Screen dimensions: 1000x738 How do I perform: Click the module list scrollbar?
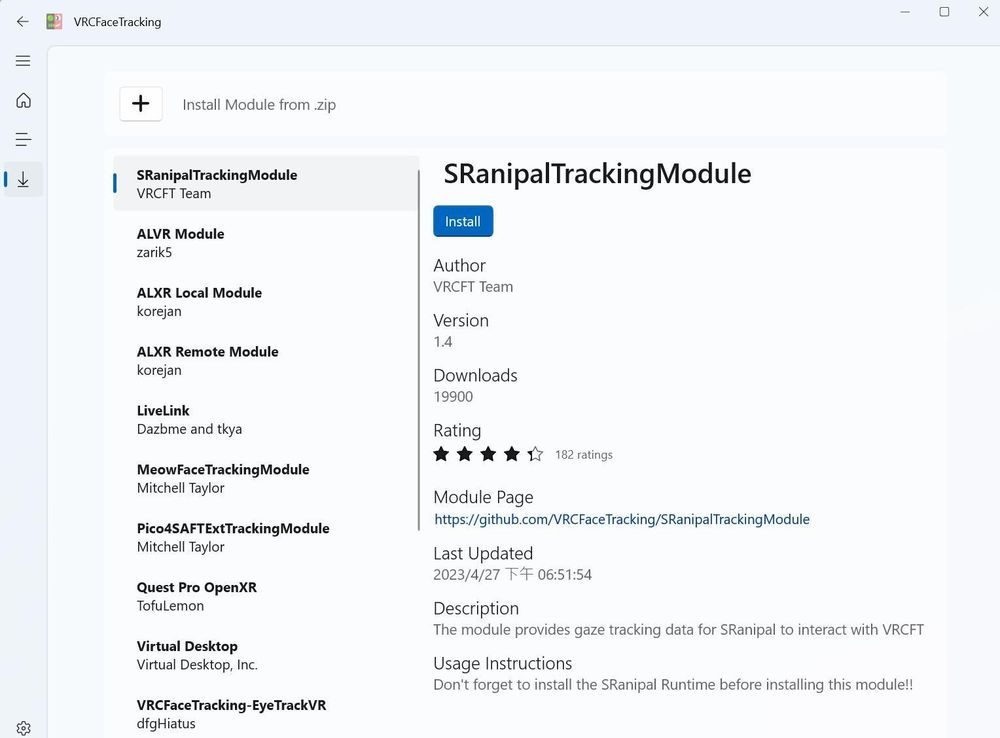click(x=418, y=350)
